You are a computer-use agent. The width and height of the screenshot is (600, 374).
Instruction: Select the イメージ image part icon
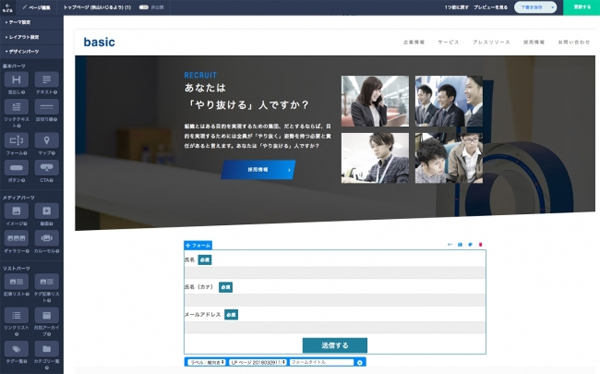[x=16, y=211]
